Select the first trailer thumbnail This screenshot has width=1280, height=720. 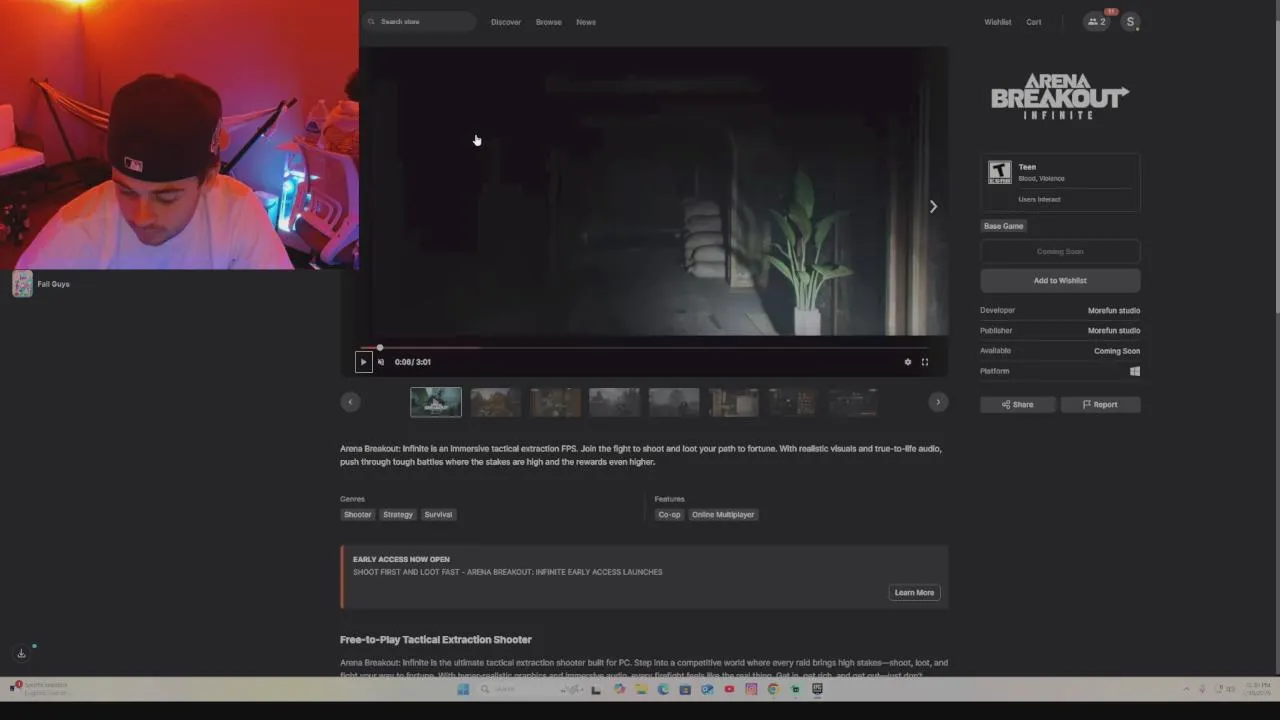[436, 402]
